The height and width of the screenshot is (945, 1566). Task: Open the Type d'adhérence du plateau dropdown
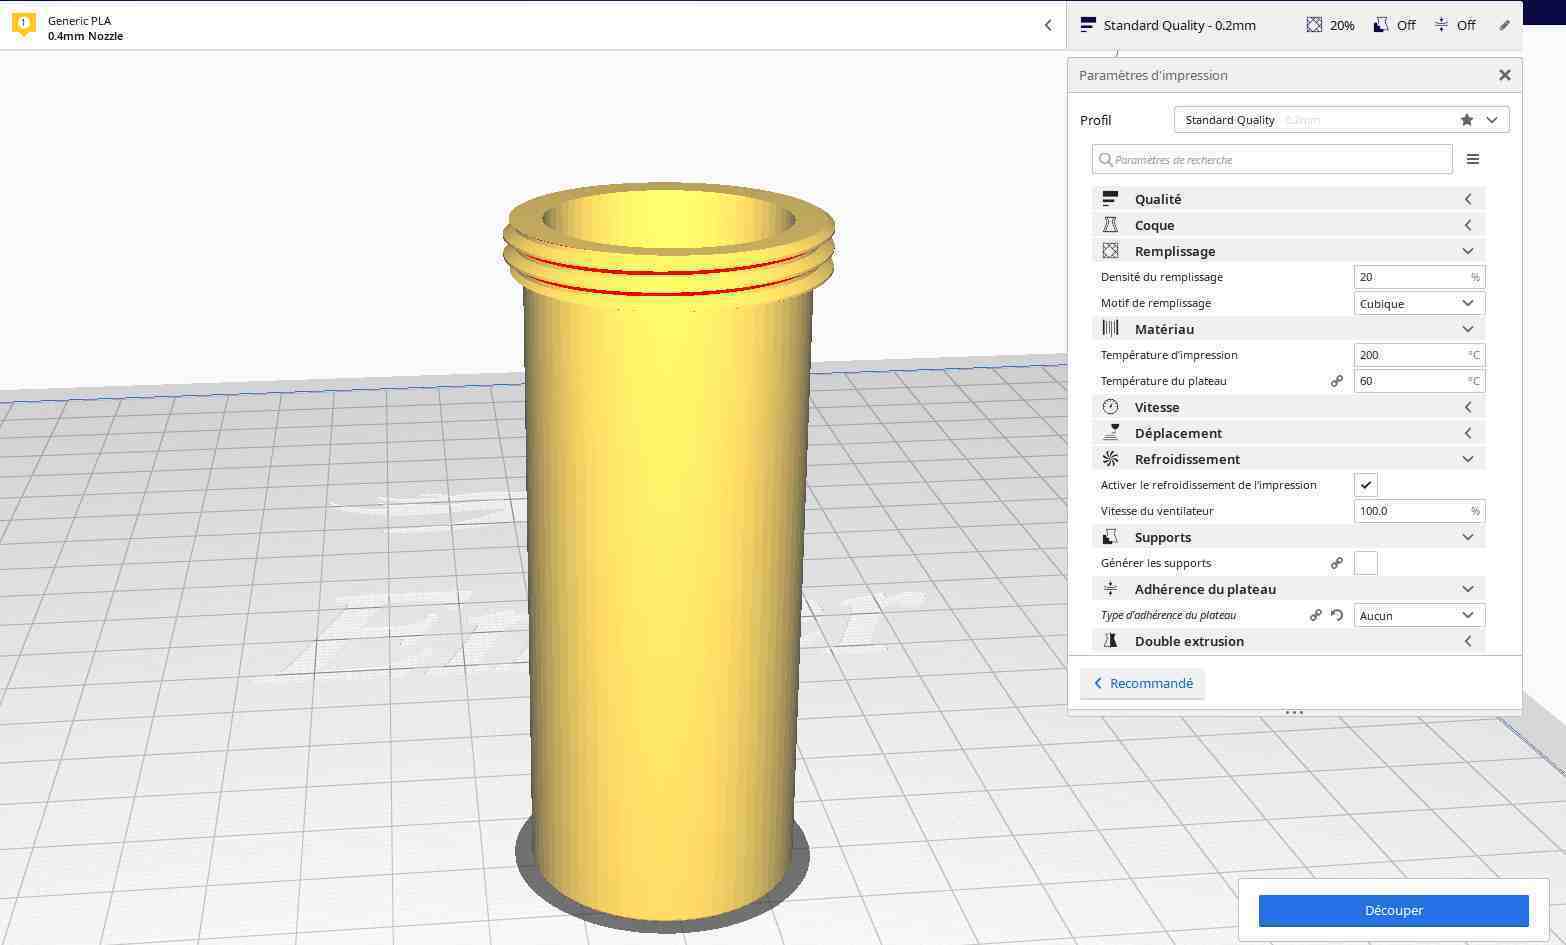pos(1417,615)
